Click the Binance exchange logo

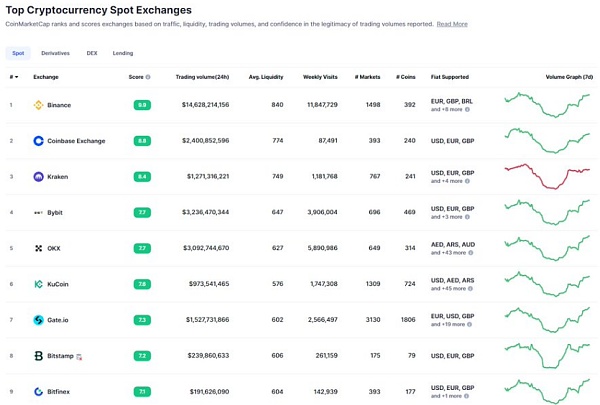coord(39,105)
